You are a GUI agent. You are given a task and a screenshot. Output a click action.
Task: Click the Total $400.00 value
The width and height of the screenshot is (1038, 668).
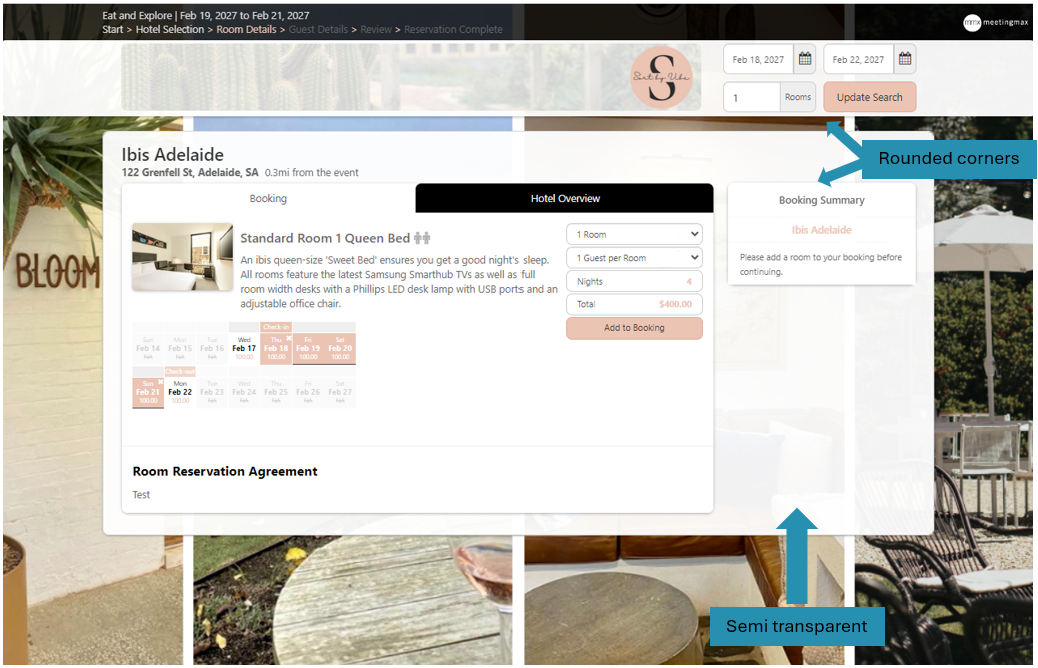point(675,304)
